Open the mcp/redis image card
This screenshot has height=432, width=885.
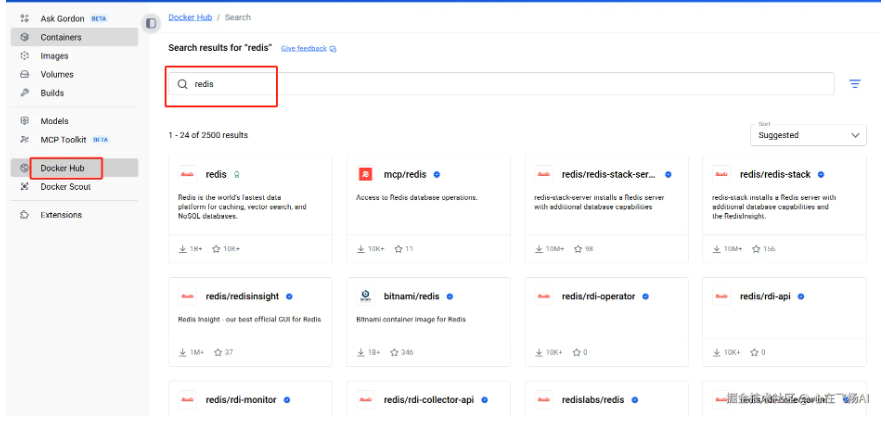428,210
